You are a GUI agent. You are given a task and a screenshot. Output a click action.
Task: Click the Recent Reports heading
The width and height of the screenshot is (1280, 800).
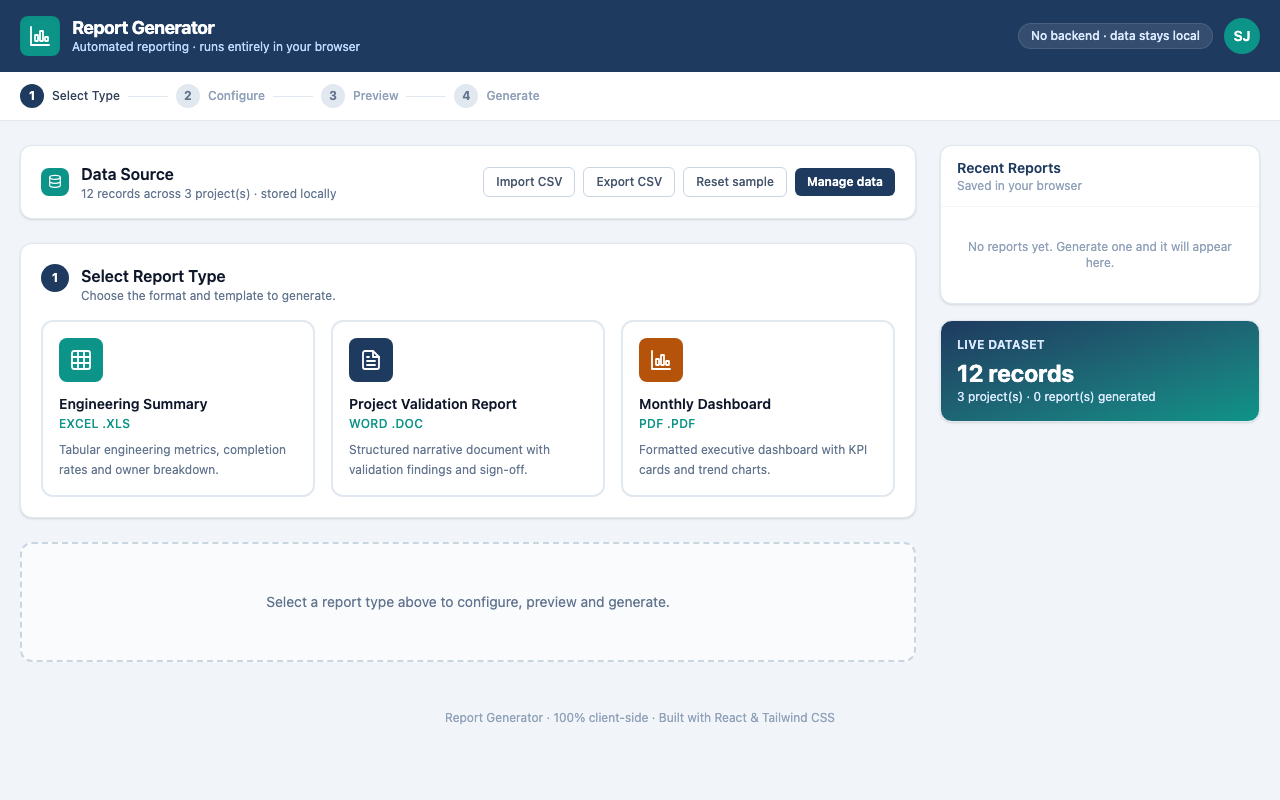[1009, 168]
